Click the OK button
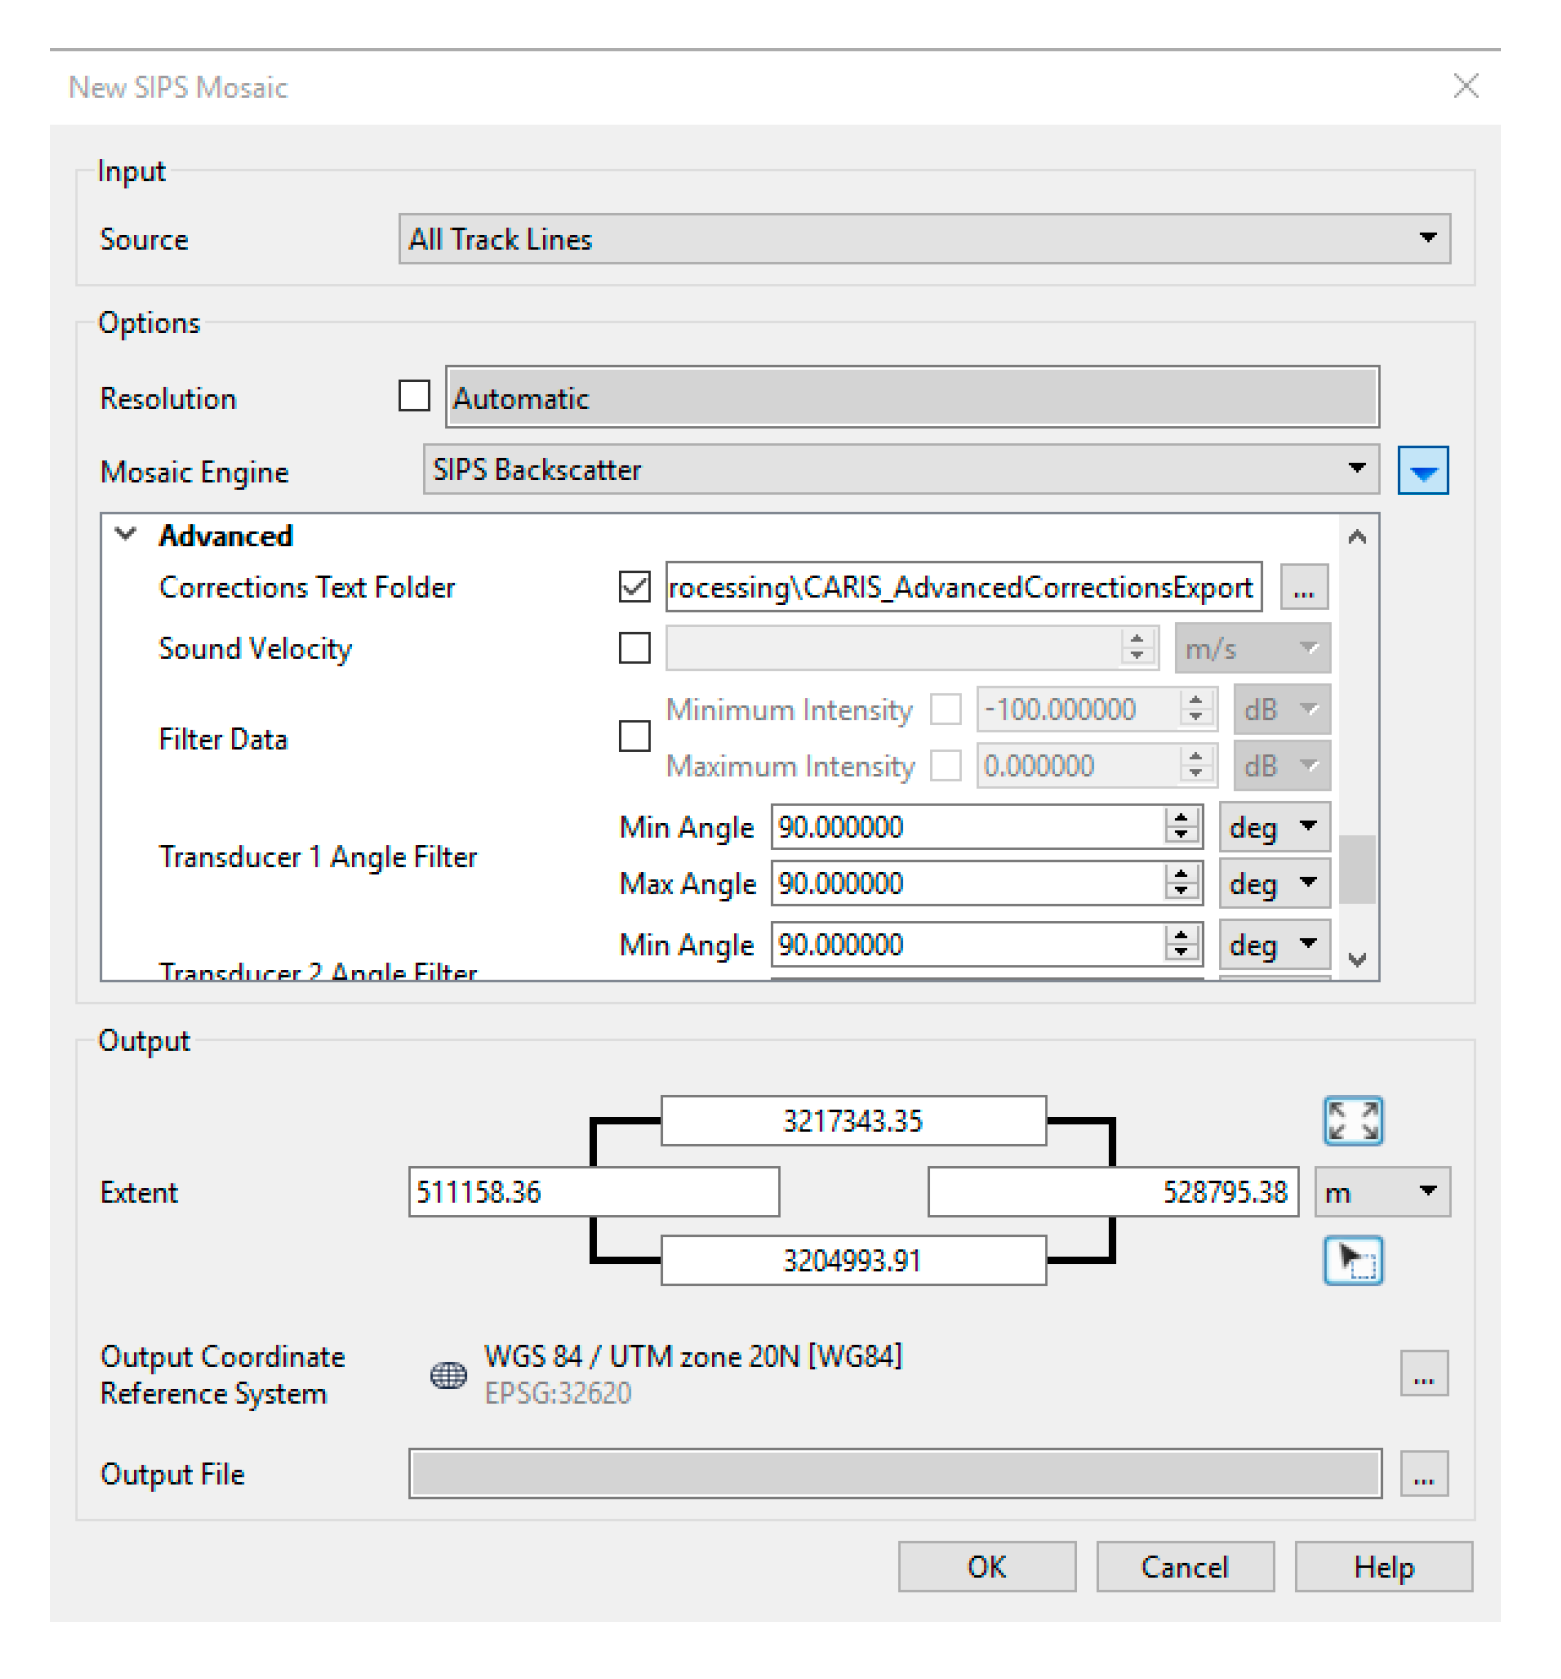 [986, 1566]
